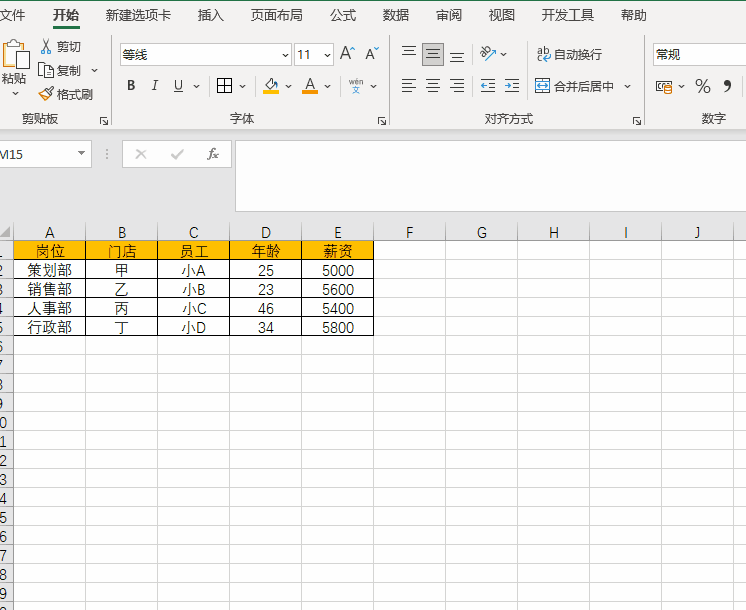
Task: Apply the fill color paint bucket
Action: [271, 86]
